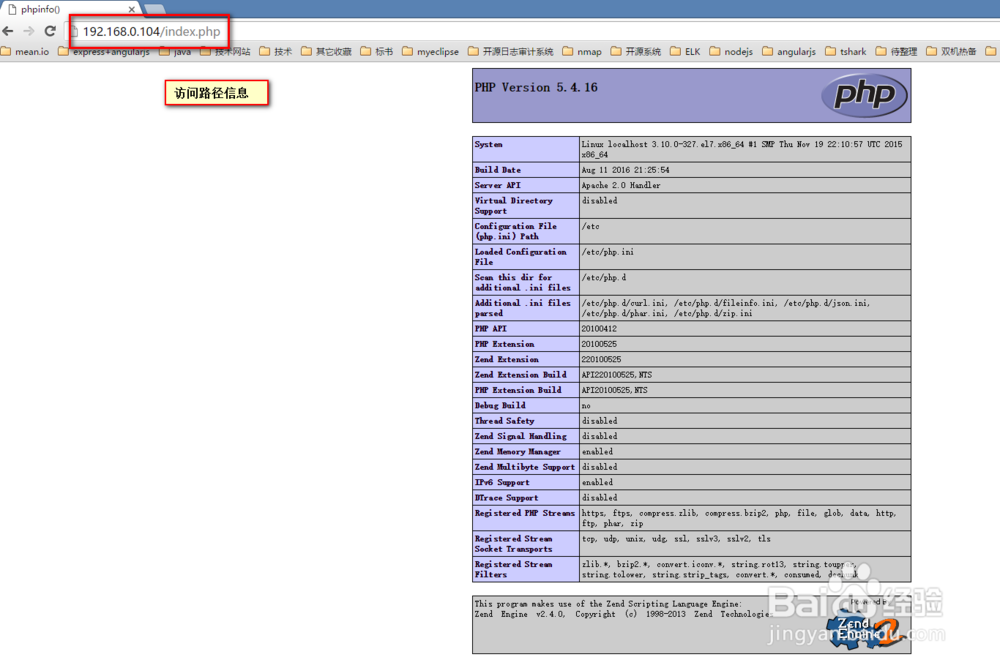Go back to the previous page
Image resolution: width=1000 pixels, height=668 pixels.
point(8,31)
